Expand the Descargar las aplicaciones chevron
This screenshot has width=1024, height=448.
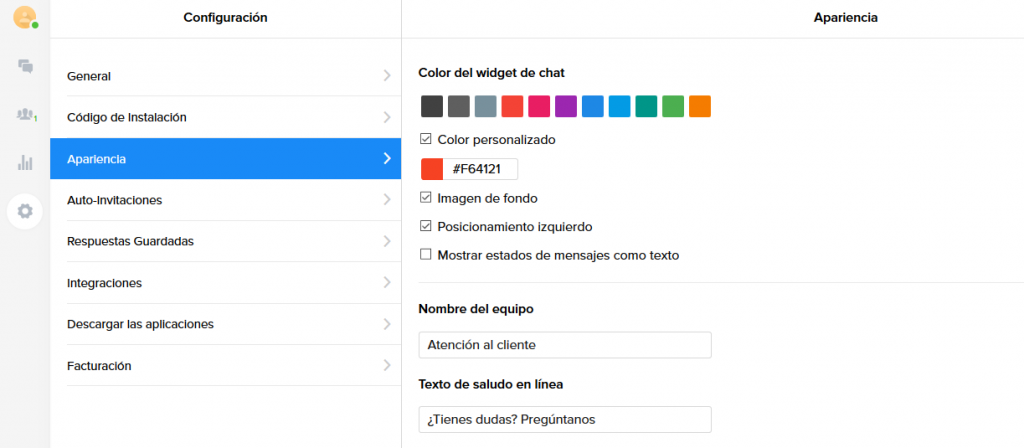click(x=387, y=324)
